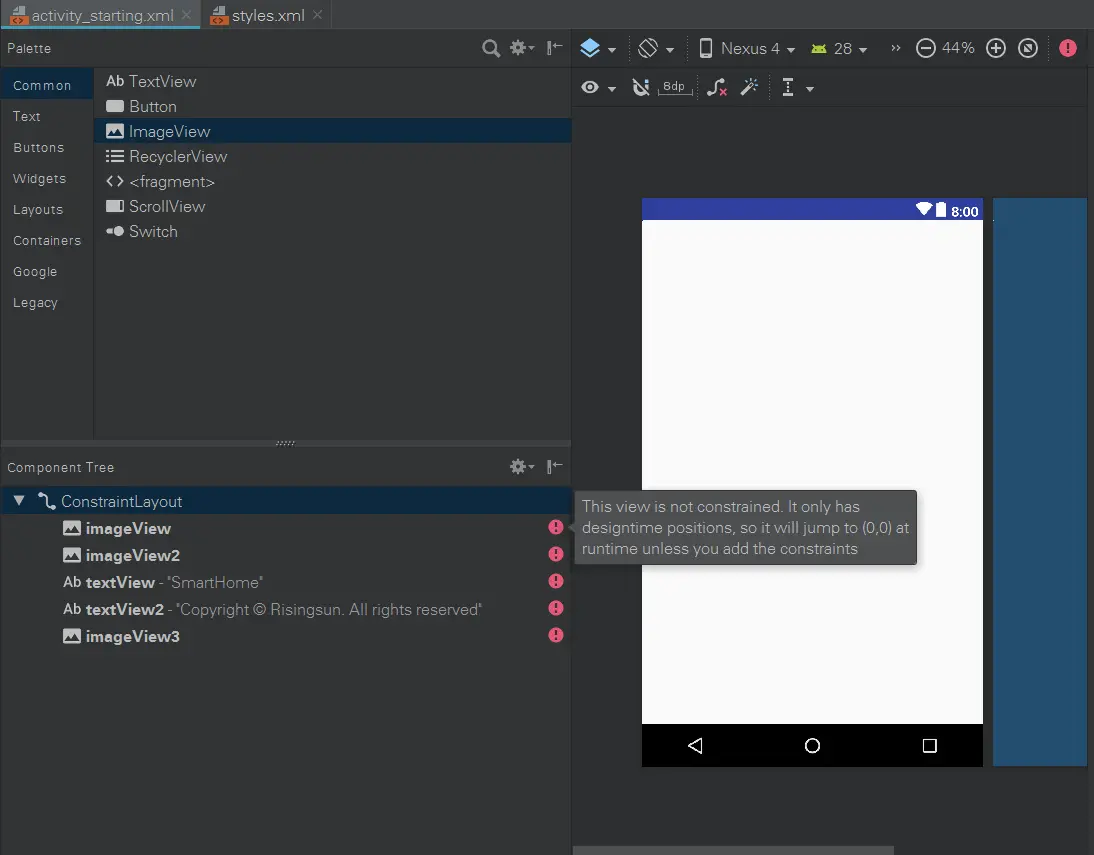
Task: Select ImageView in the palette
Action: [333, 131]
